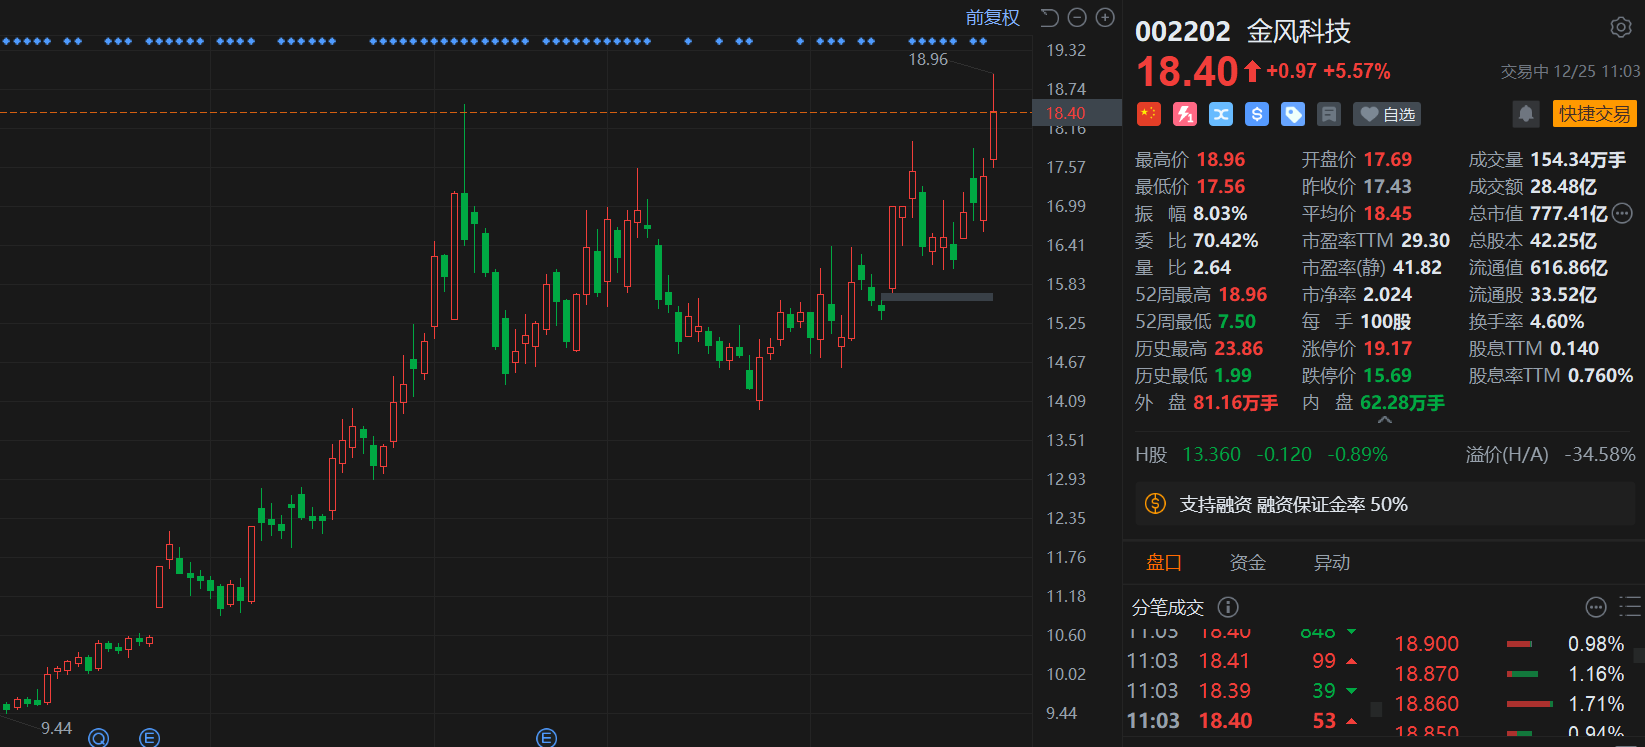Viewport: 1645px width, 747px height.
Task: Zoom in chart with plus icon
Action: click(x=1105, y=17)
